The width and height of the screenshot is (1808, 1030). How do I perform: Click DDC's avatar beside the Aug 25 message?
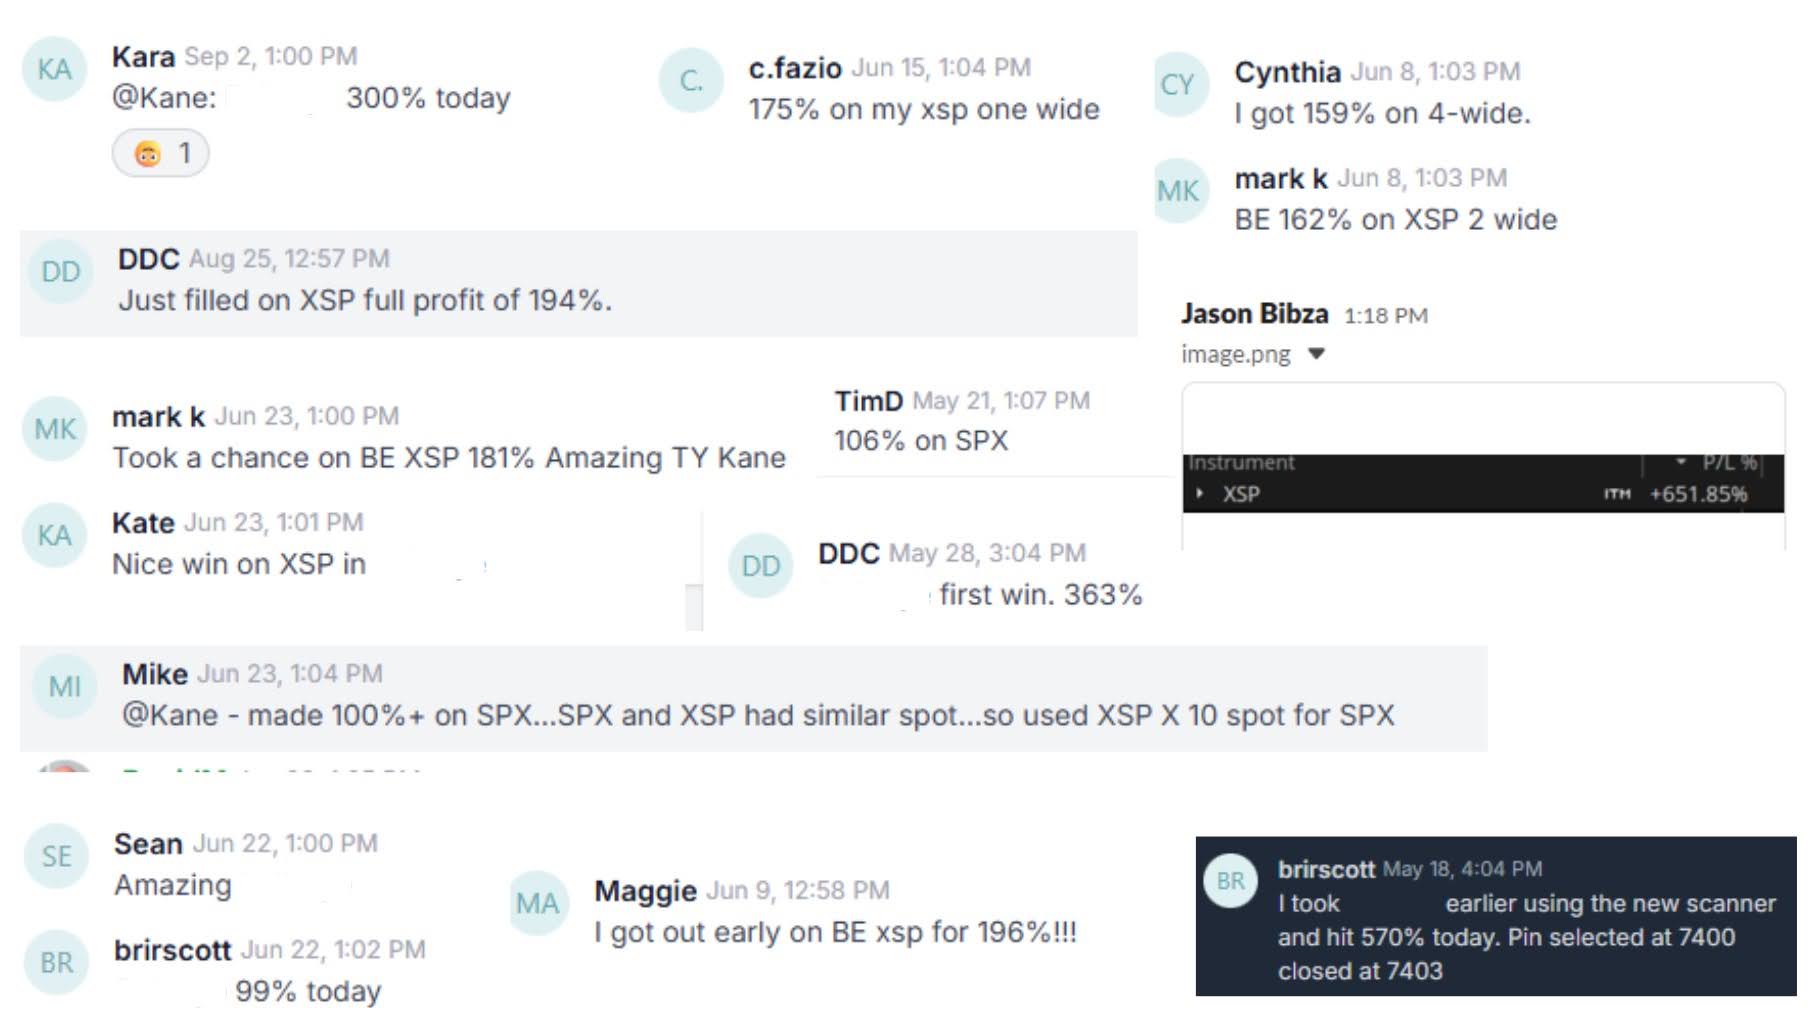[x=60, y=271]
